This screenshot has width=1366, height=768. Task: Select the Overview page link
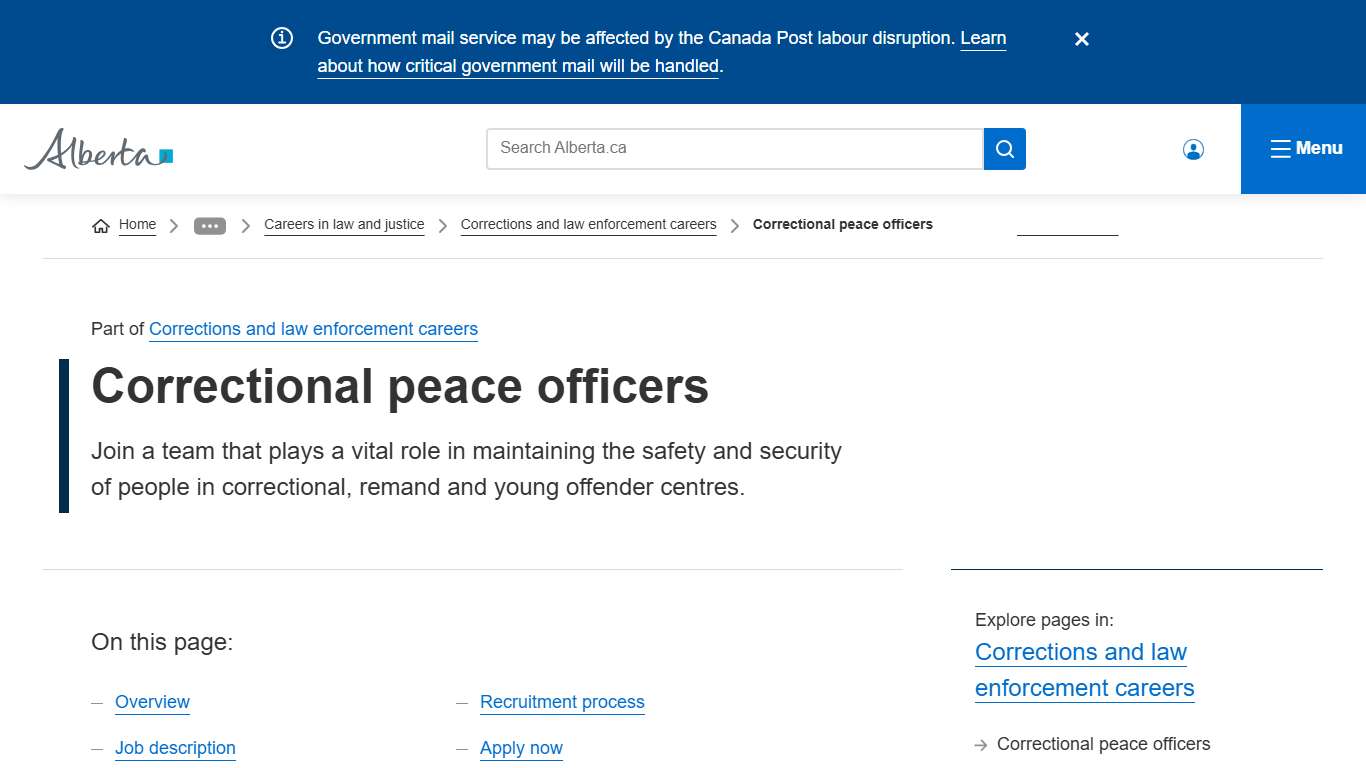pos(152,702)
